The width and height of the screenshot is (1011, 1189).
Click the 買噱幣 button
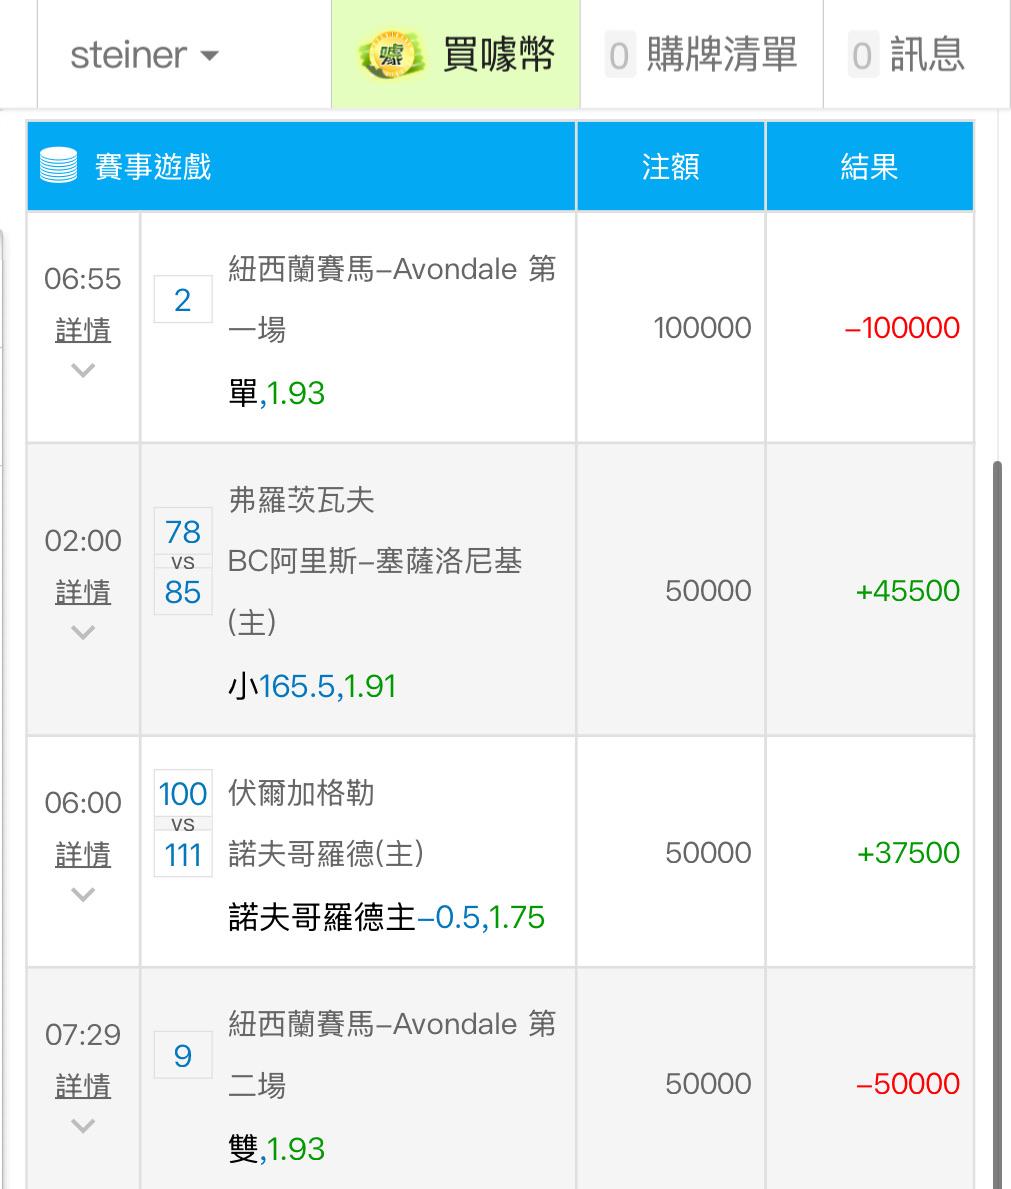tap(497, 54)
